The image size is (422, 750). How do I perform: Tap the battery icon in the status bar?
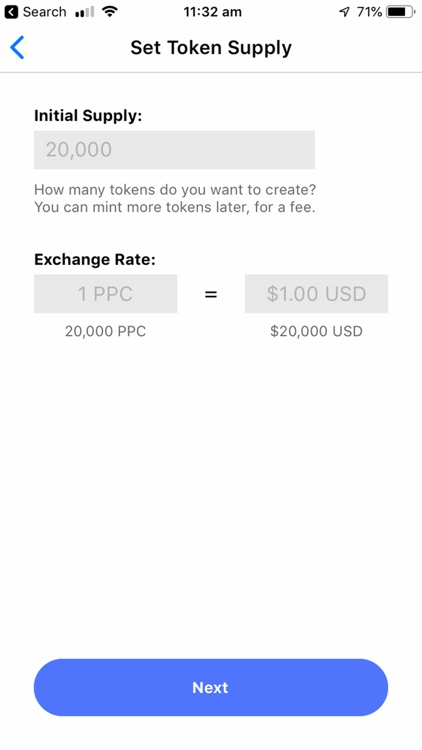click(x=401, y=12)
